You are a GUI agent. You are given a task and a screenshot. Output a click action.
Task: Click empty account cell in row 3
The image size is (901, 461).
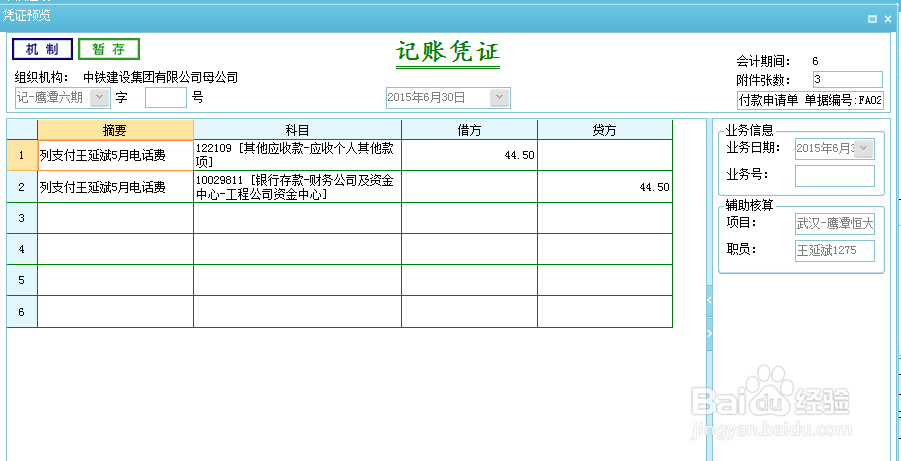click(x=297, y=218)
